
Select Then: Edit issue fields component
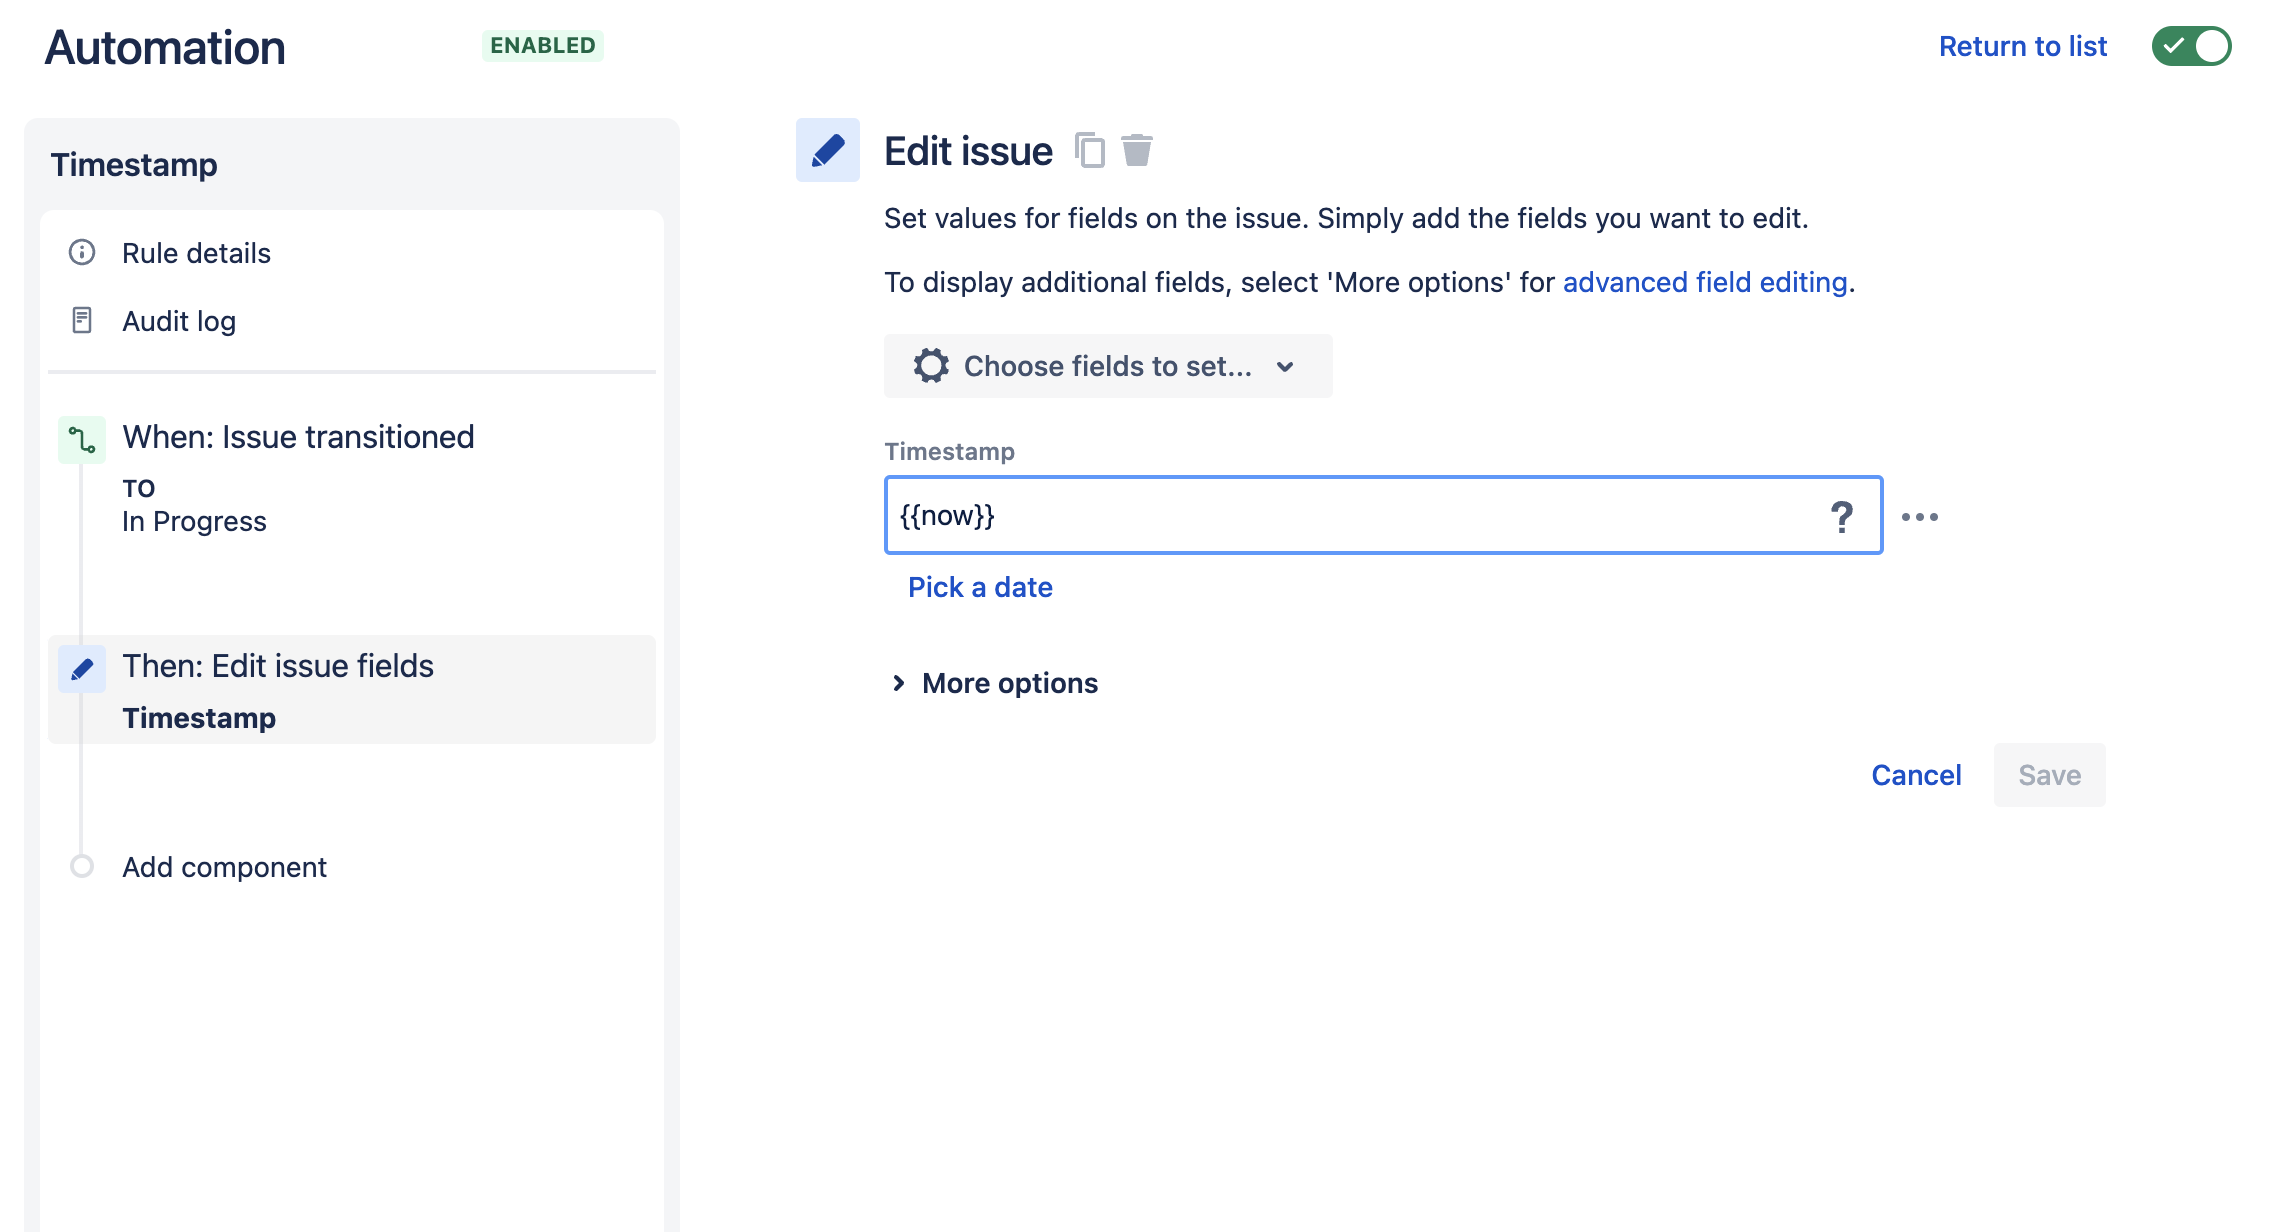[x=352, y=690]
